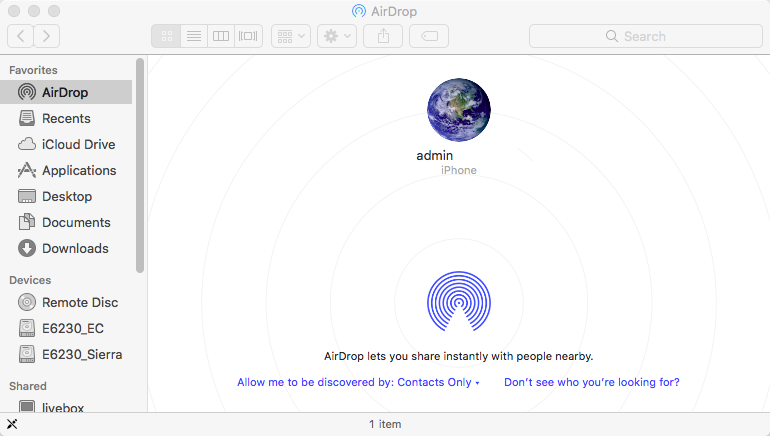This screenshot has width=770, height=436.
Task: Switch to Cover Flow view
Action: [x=248, y=36]
